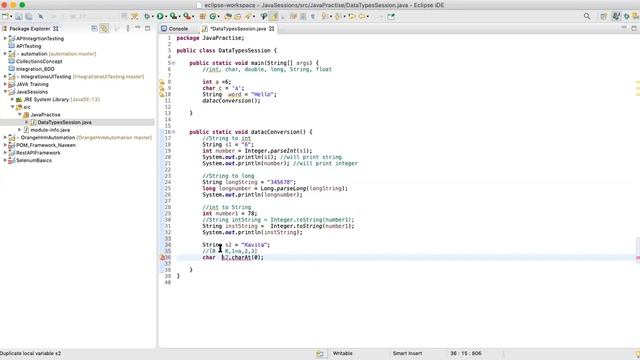Expand the APIIntegrtionTesting project
Screen dimensions: 640x360
coord(5,38)
